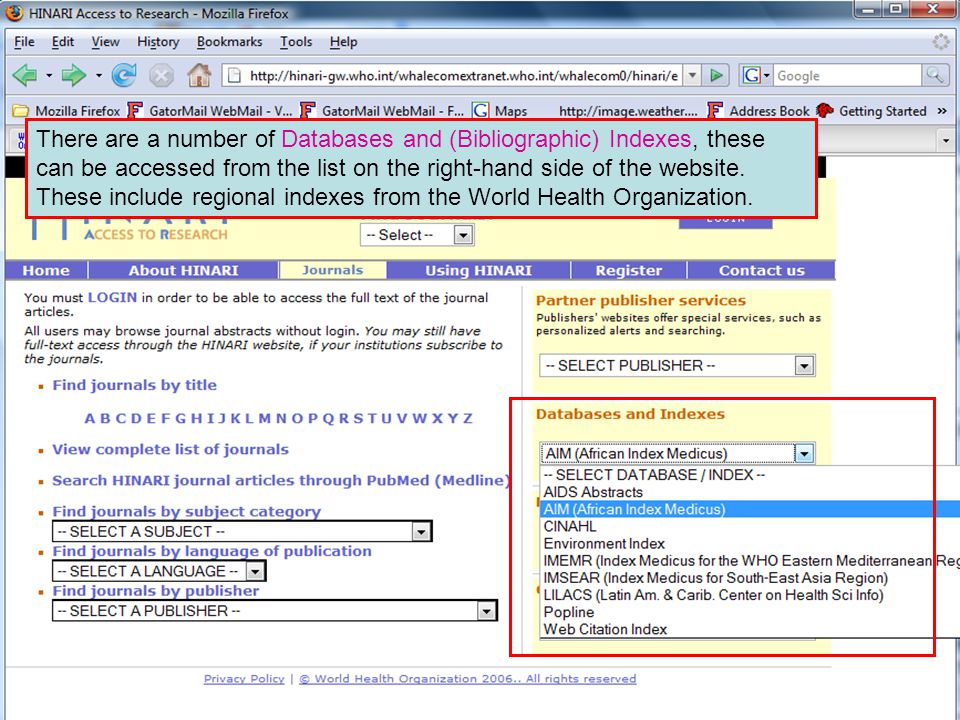This screenshot has width=960, height=720.
Task: Click letter M in alphabet list
Action: tap(264, 419)
